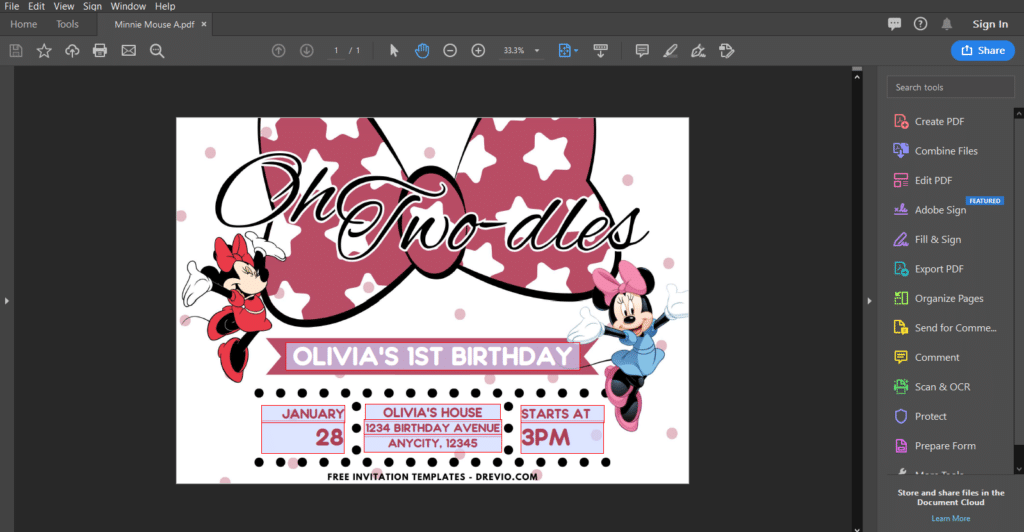Click the Search tools field
The height and width of the screenshot is (532, 1024).
[x=950, y=87]
